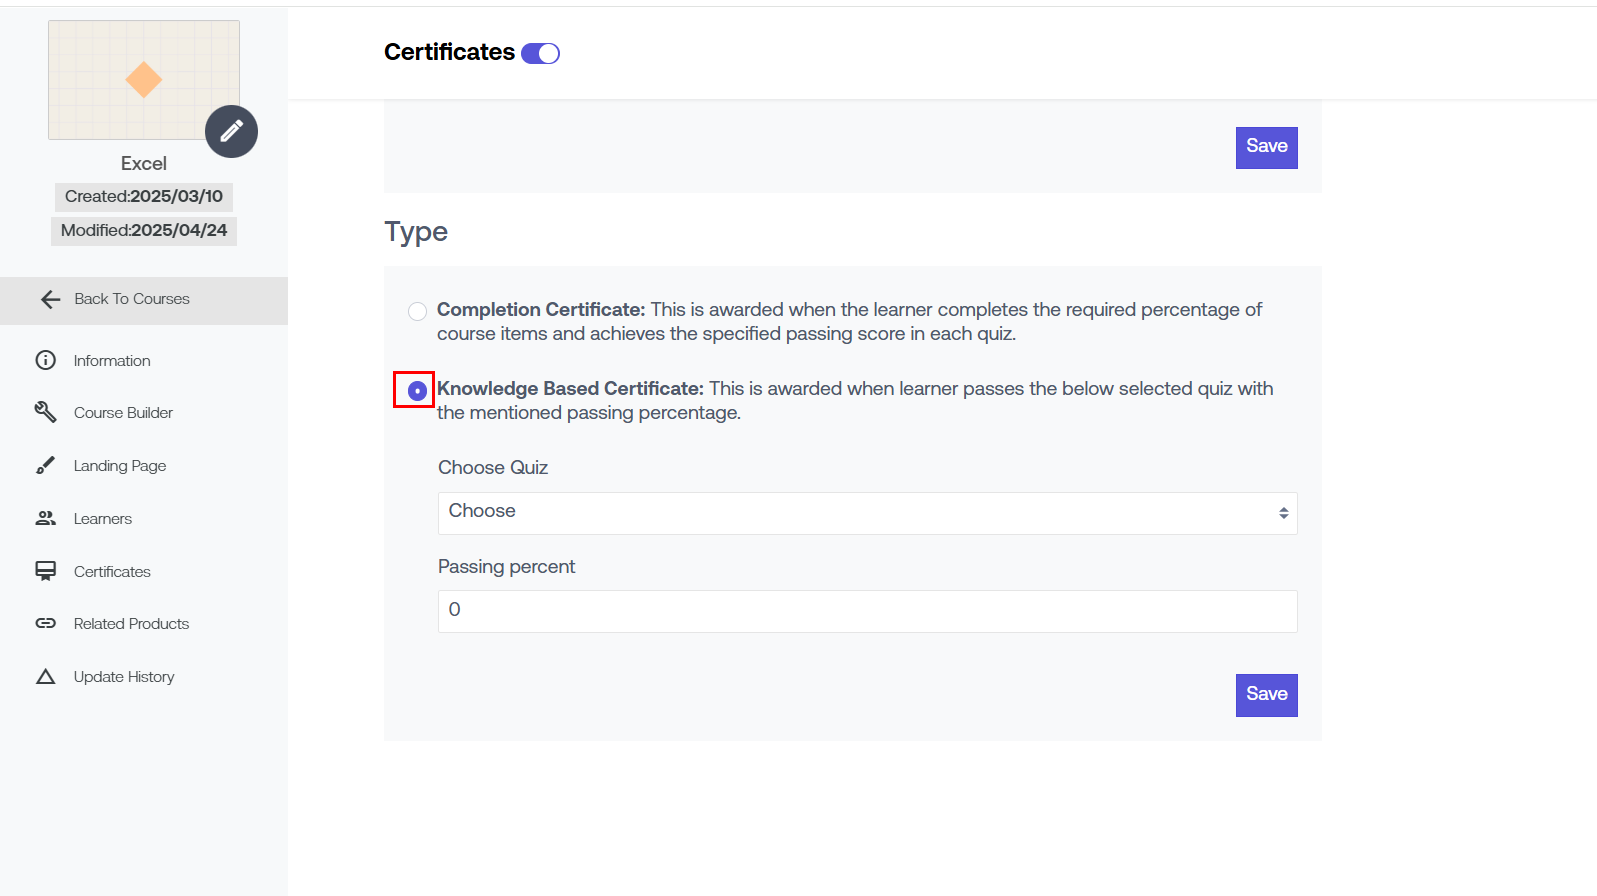The width and height of the screenshot is (1597, 896).
Task: Click the Passing percent input field
Action: (x=867, y=611)
